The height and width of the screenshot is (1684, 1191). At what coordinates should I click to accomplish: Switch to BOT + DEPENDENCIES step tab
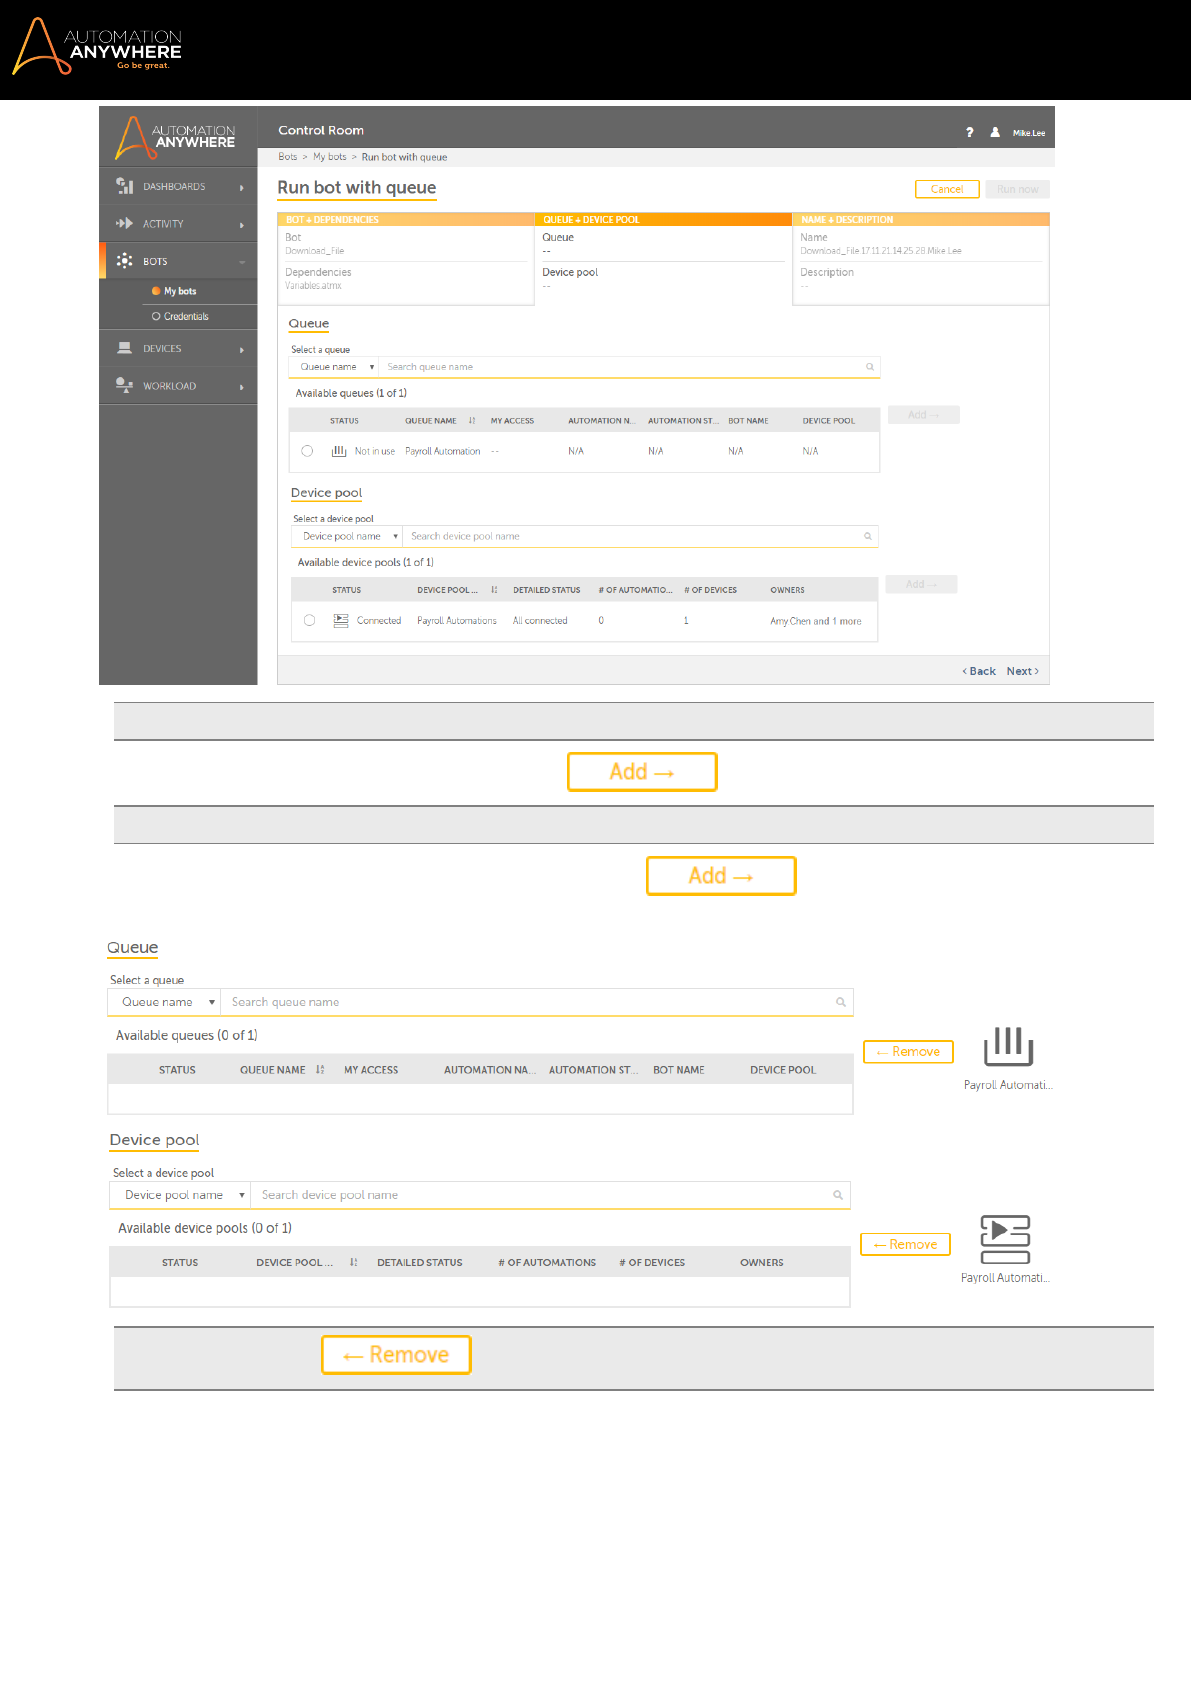pos(406,219)
